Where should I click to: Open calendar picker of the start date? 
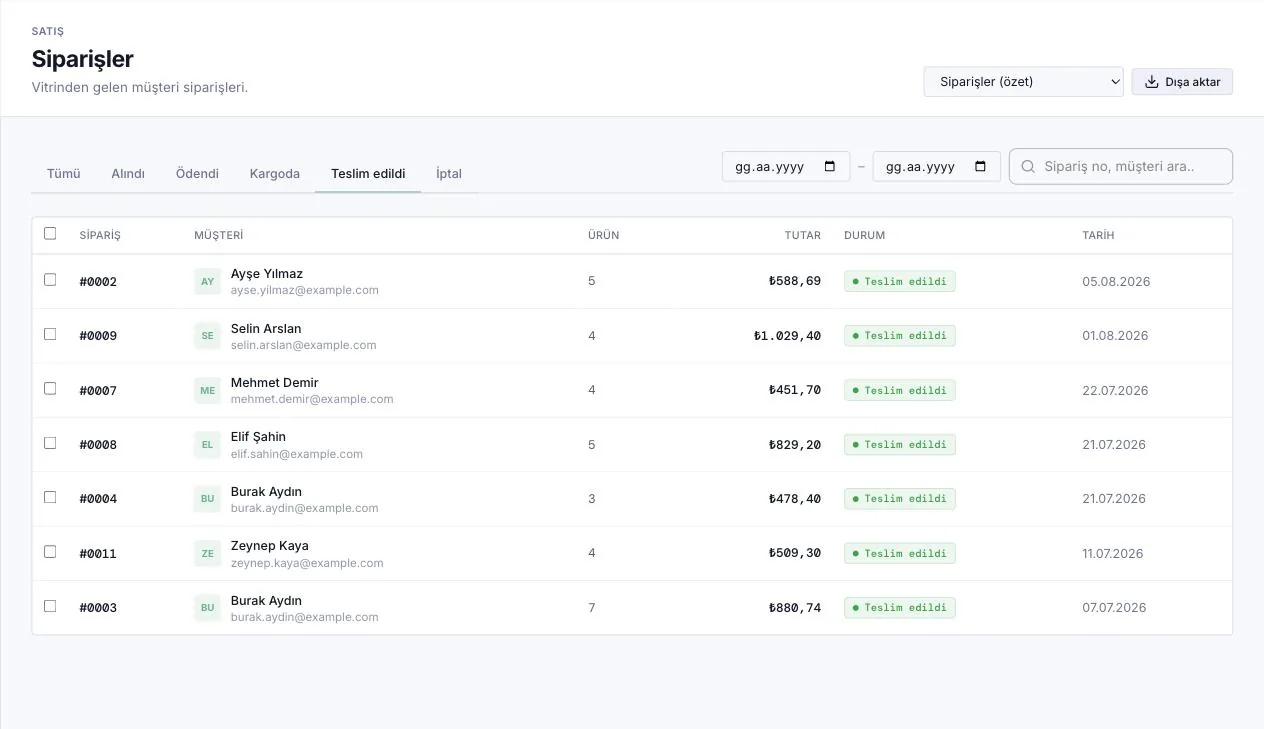[x=830, y=167]
